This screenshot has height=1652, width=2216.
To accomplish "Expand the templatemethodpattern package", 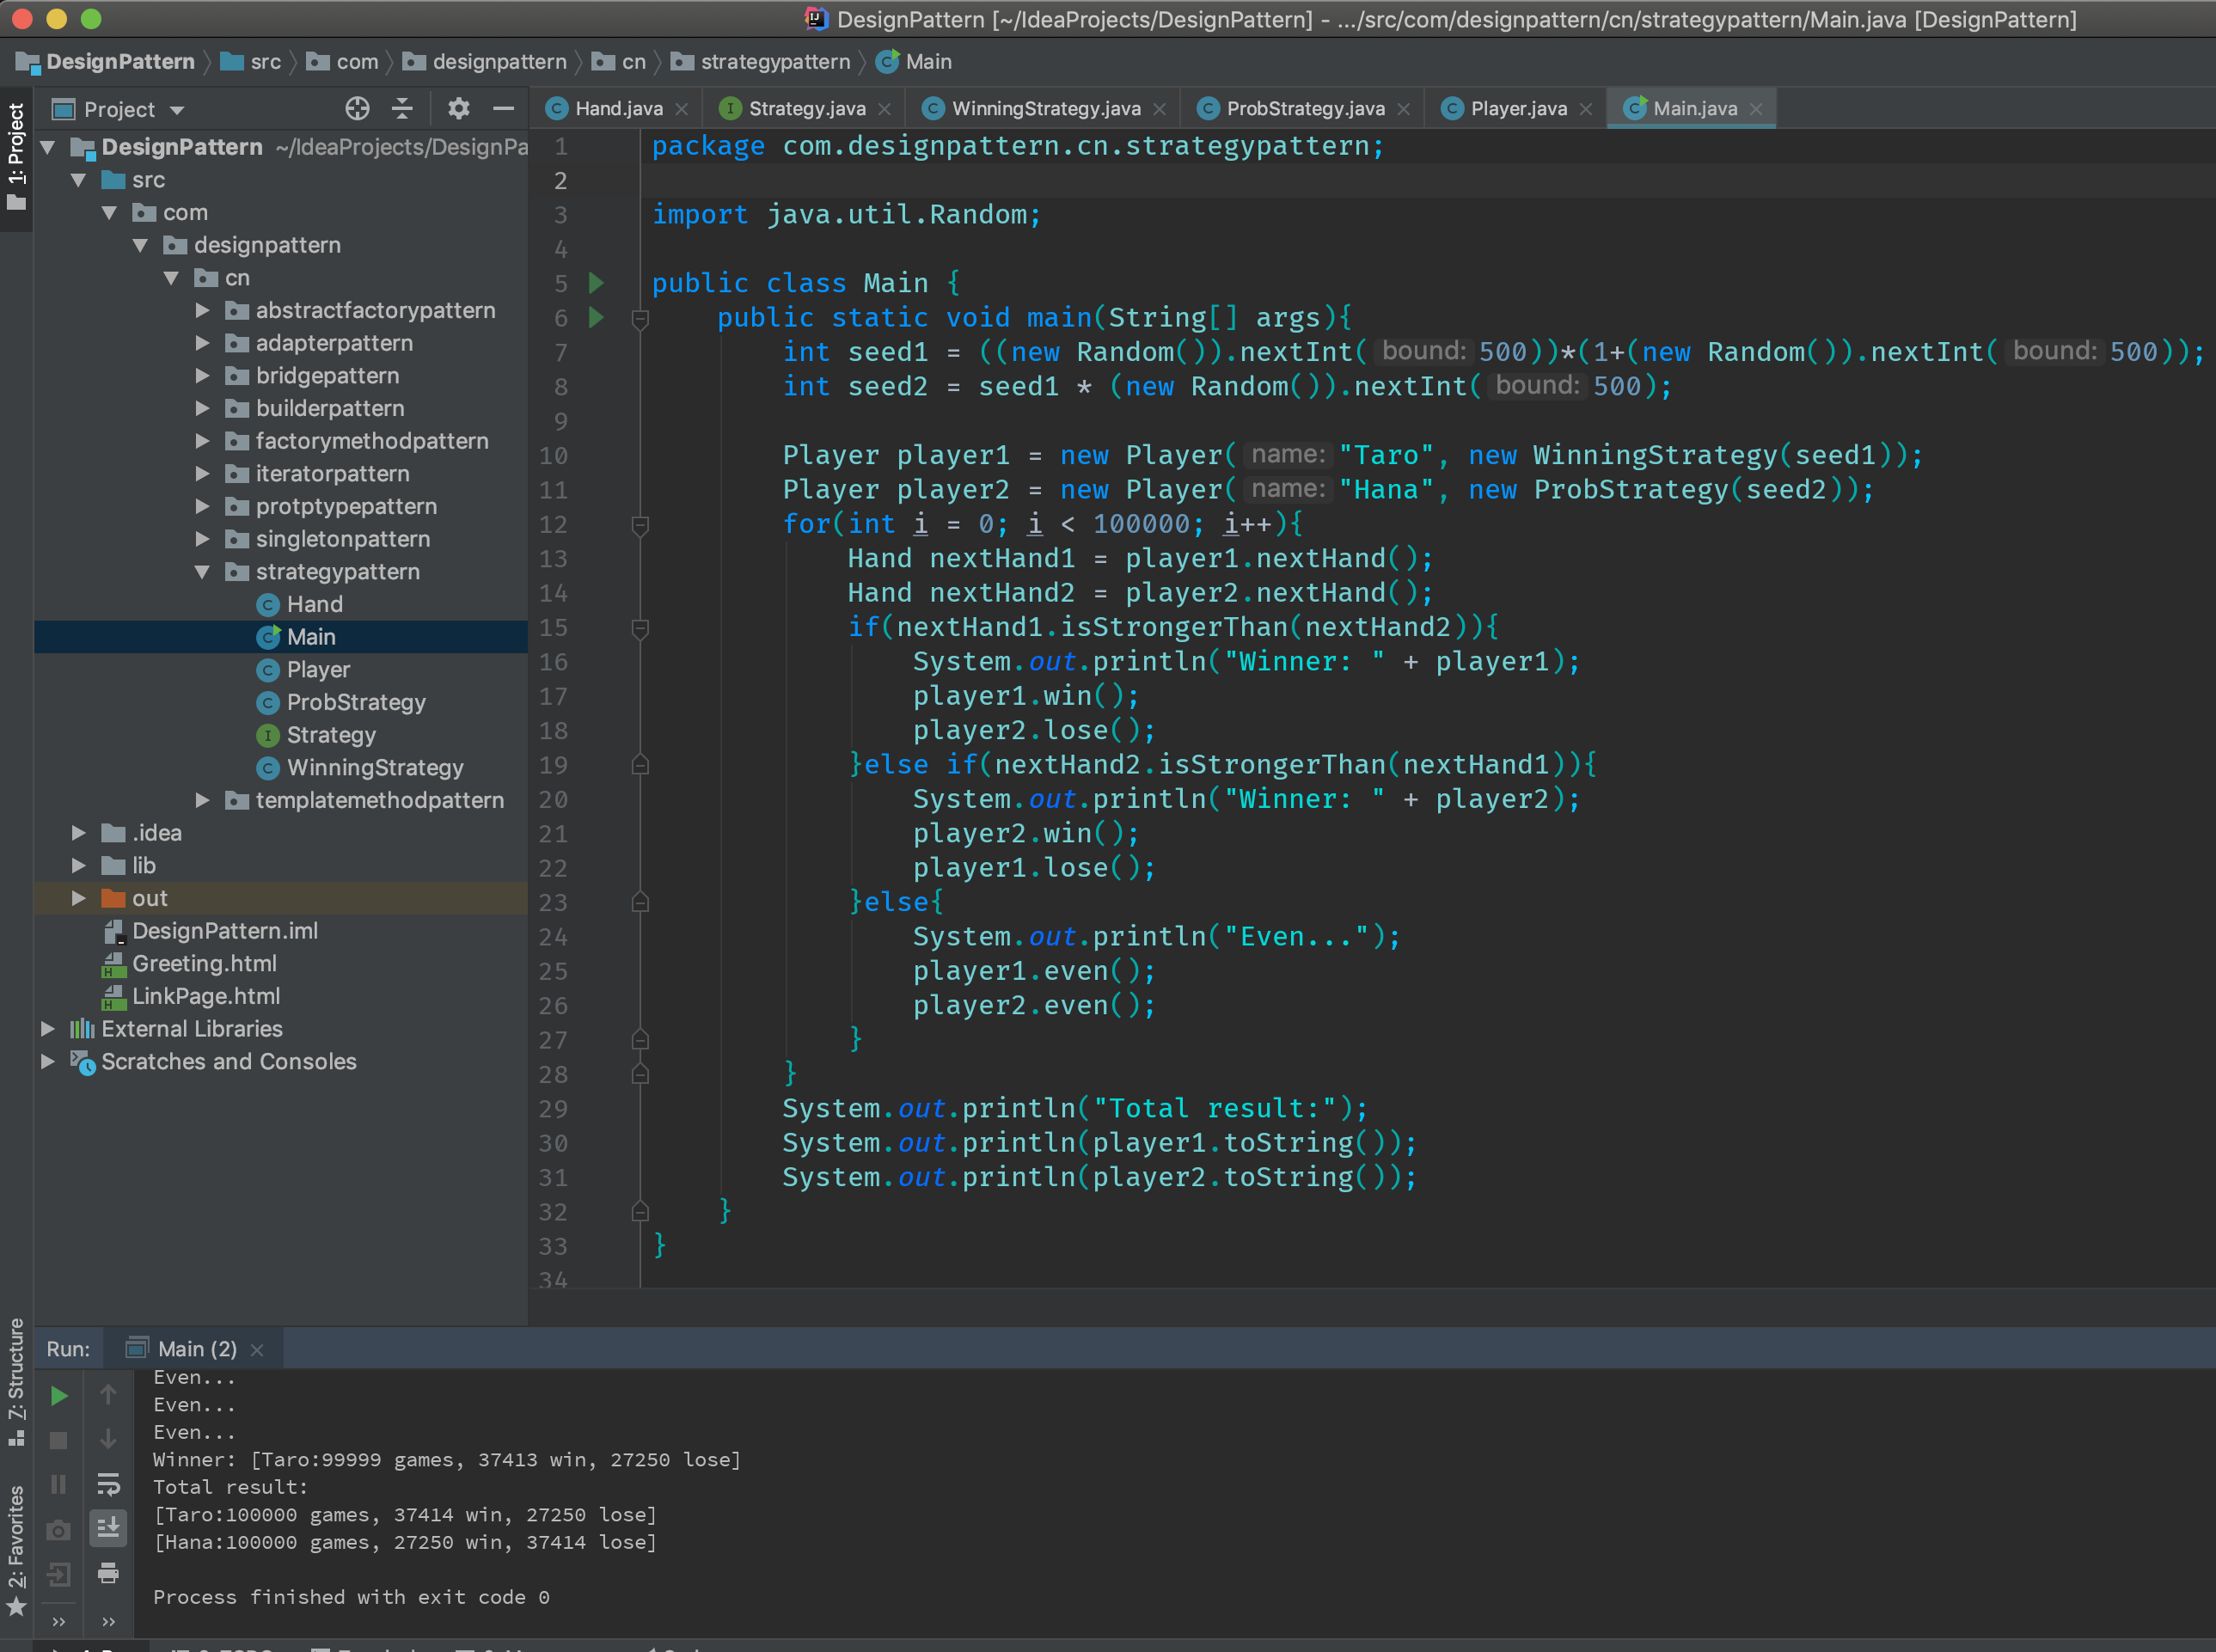I will pos(202,800).
